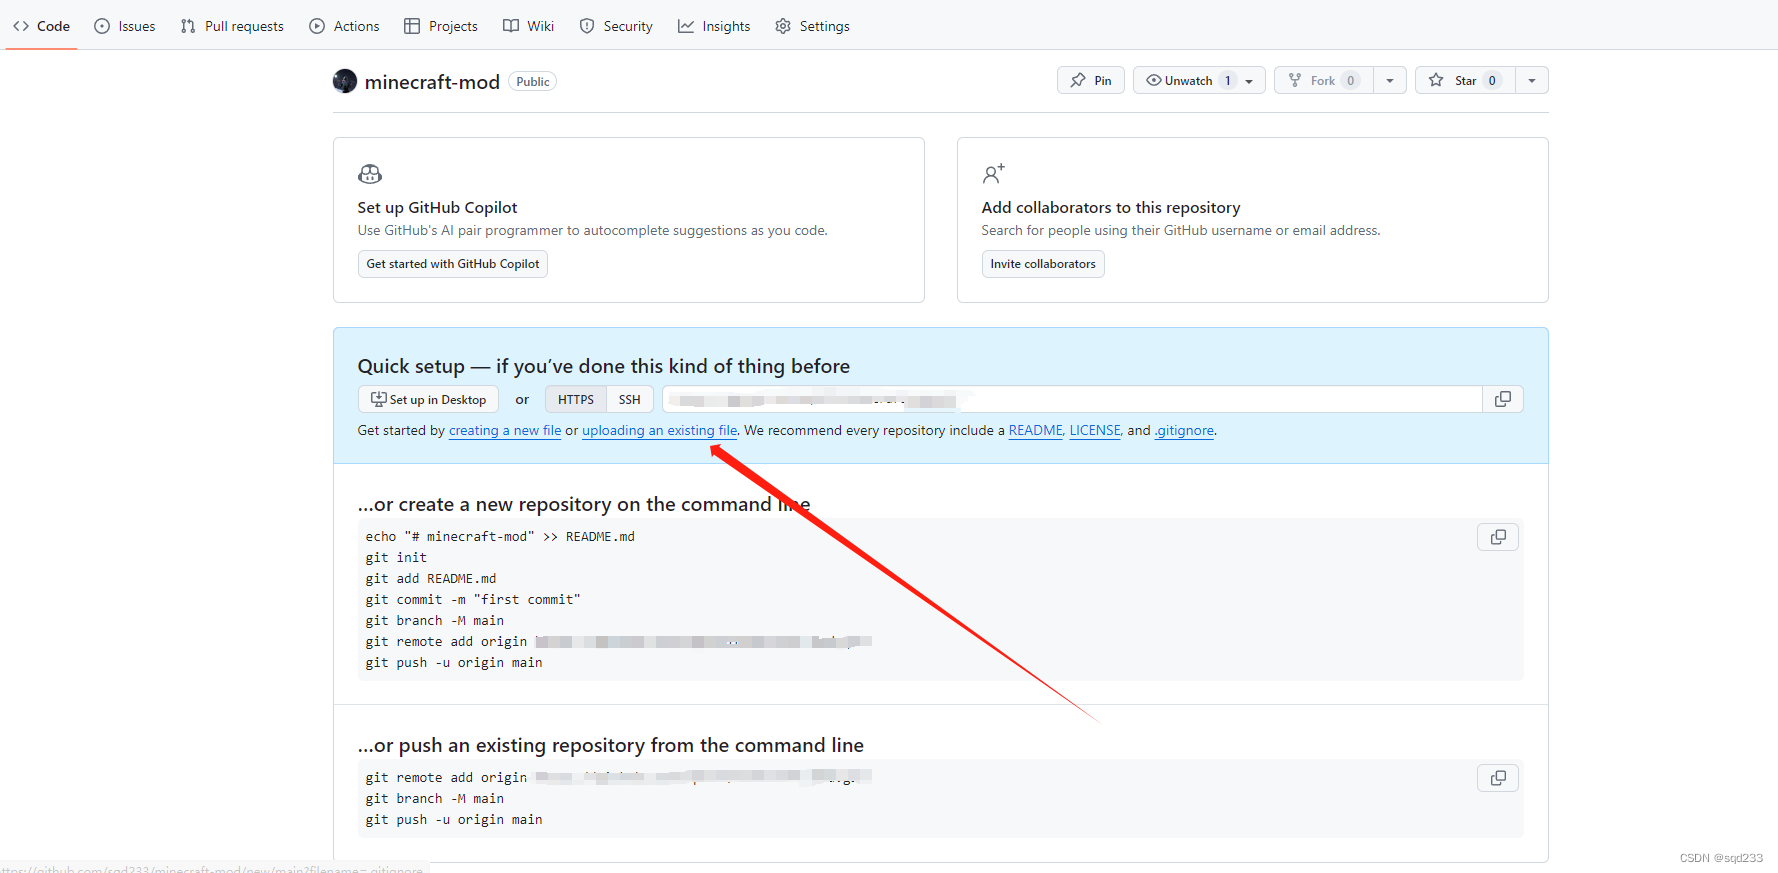Click the Quick setup heading text
This screenshot has width=1778, height=873.
coord(604,366)
